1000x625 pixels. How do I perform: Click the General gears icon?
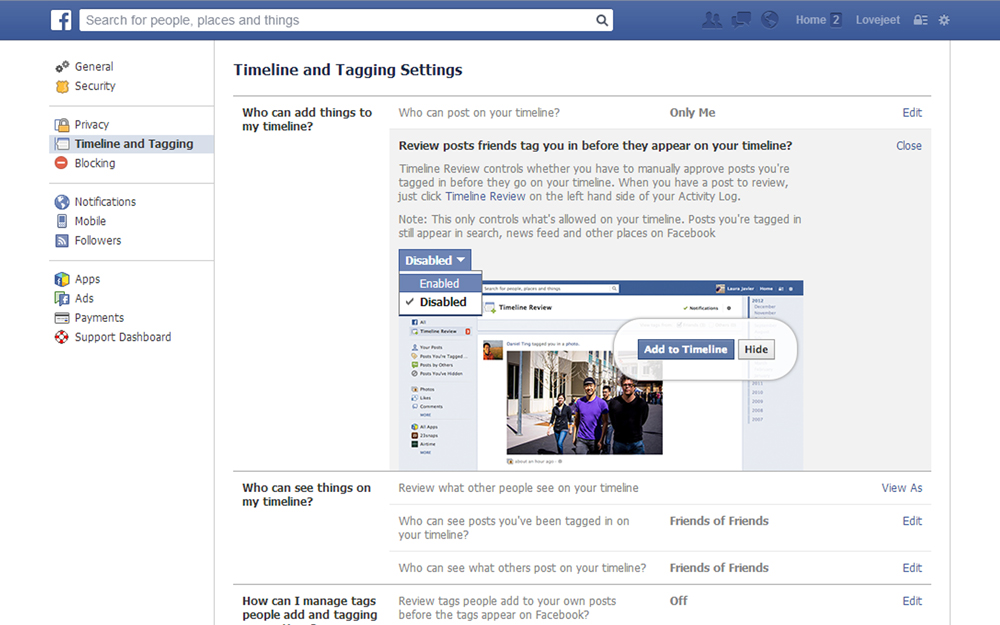click(62, 67)
